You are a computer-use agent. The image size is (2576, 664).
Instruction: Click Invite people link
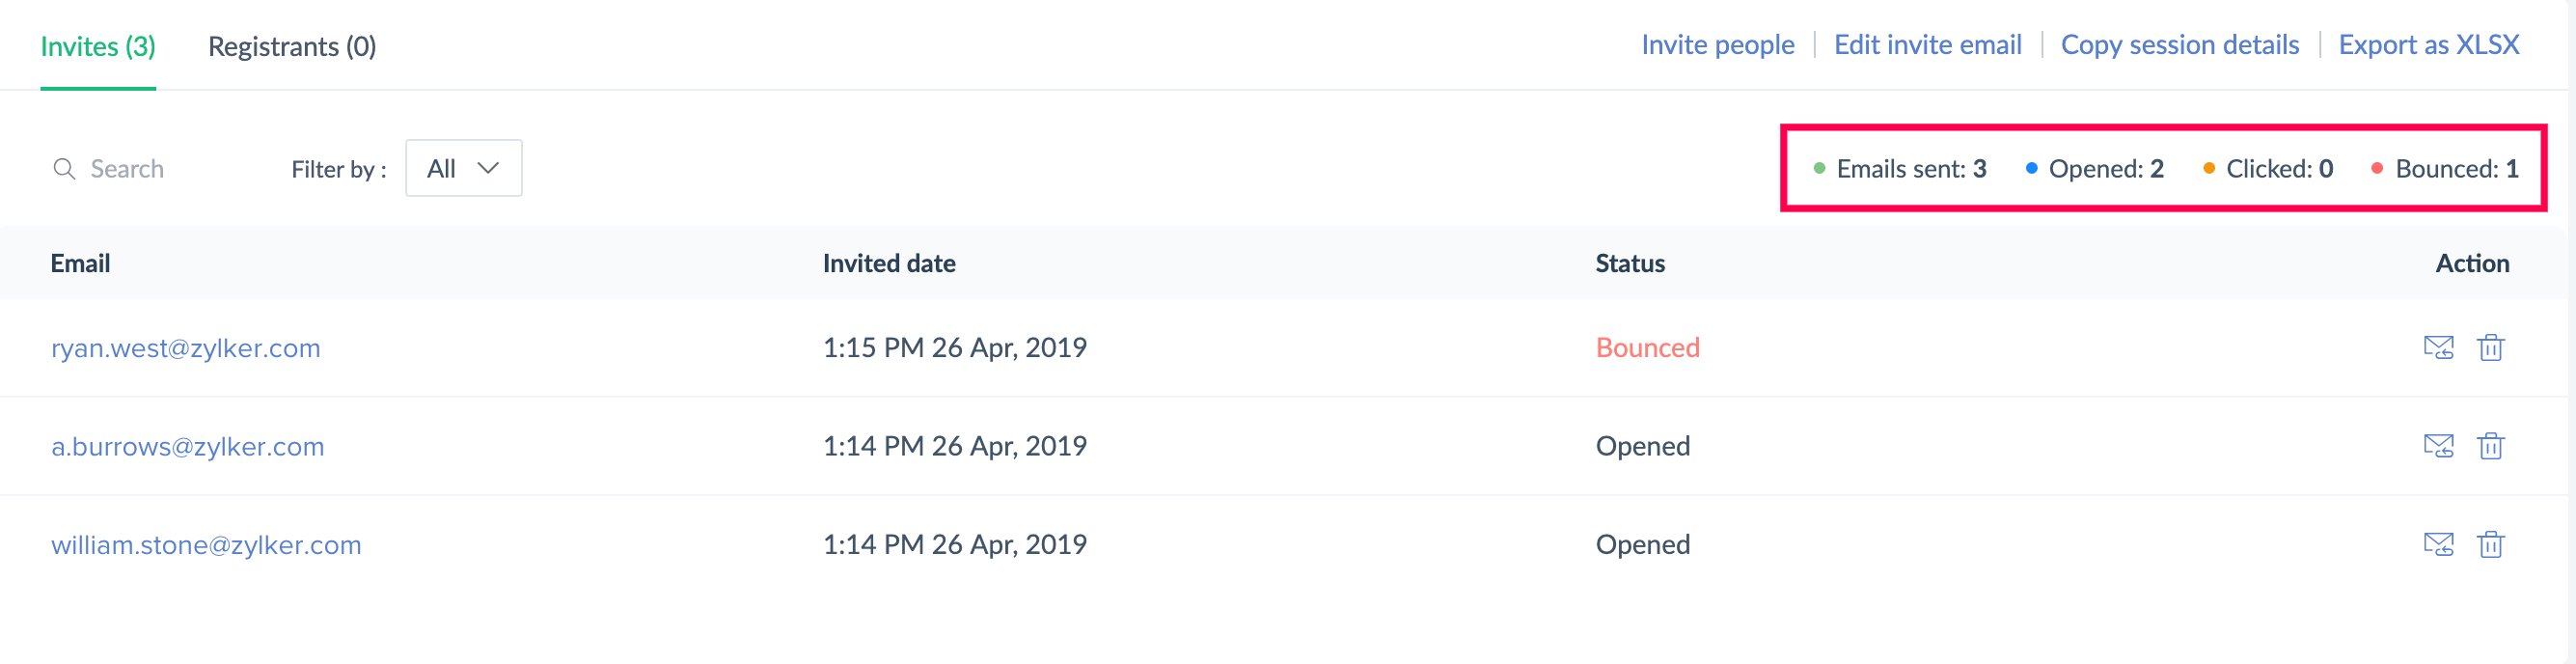1717,45
